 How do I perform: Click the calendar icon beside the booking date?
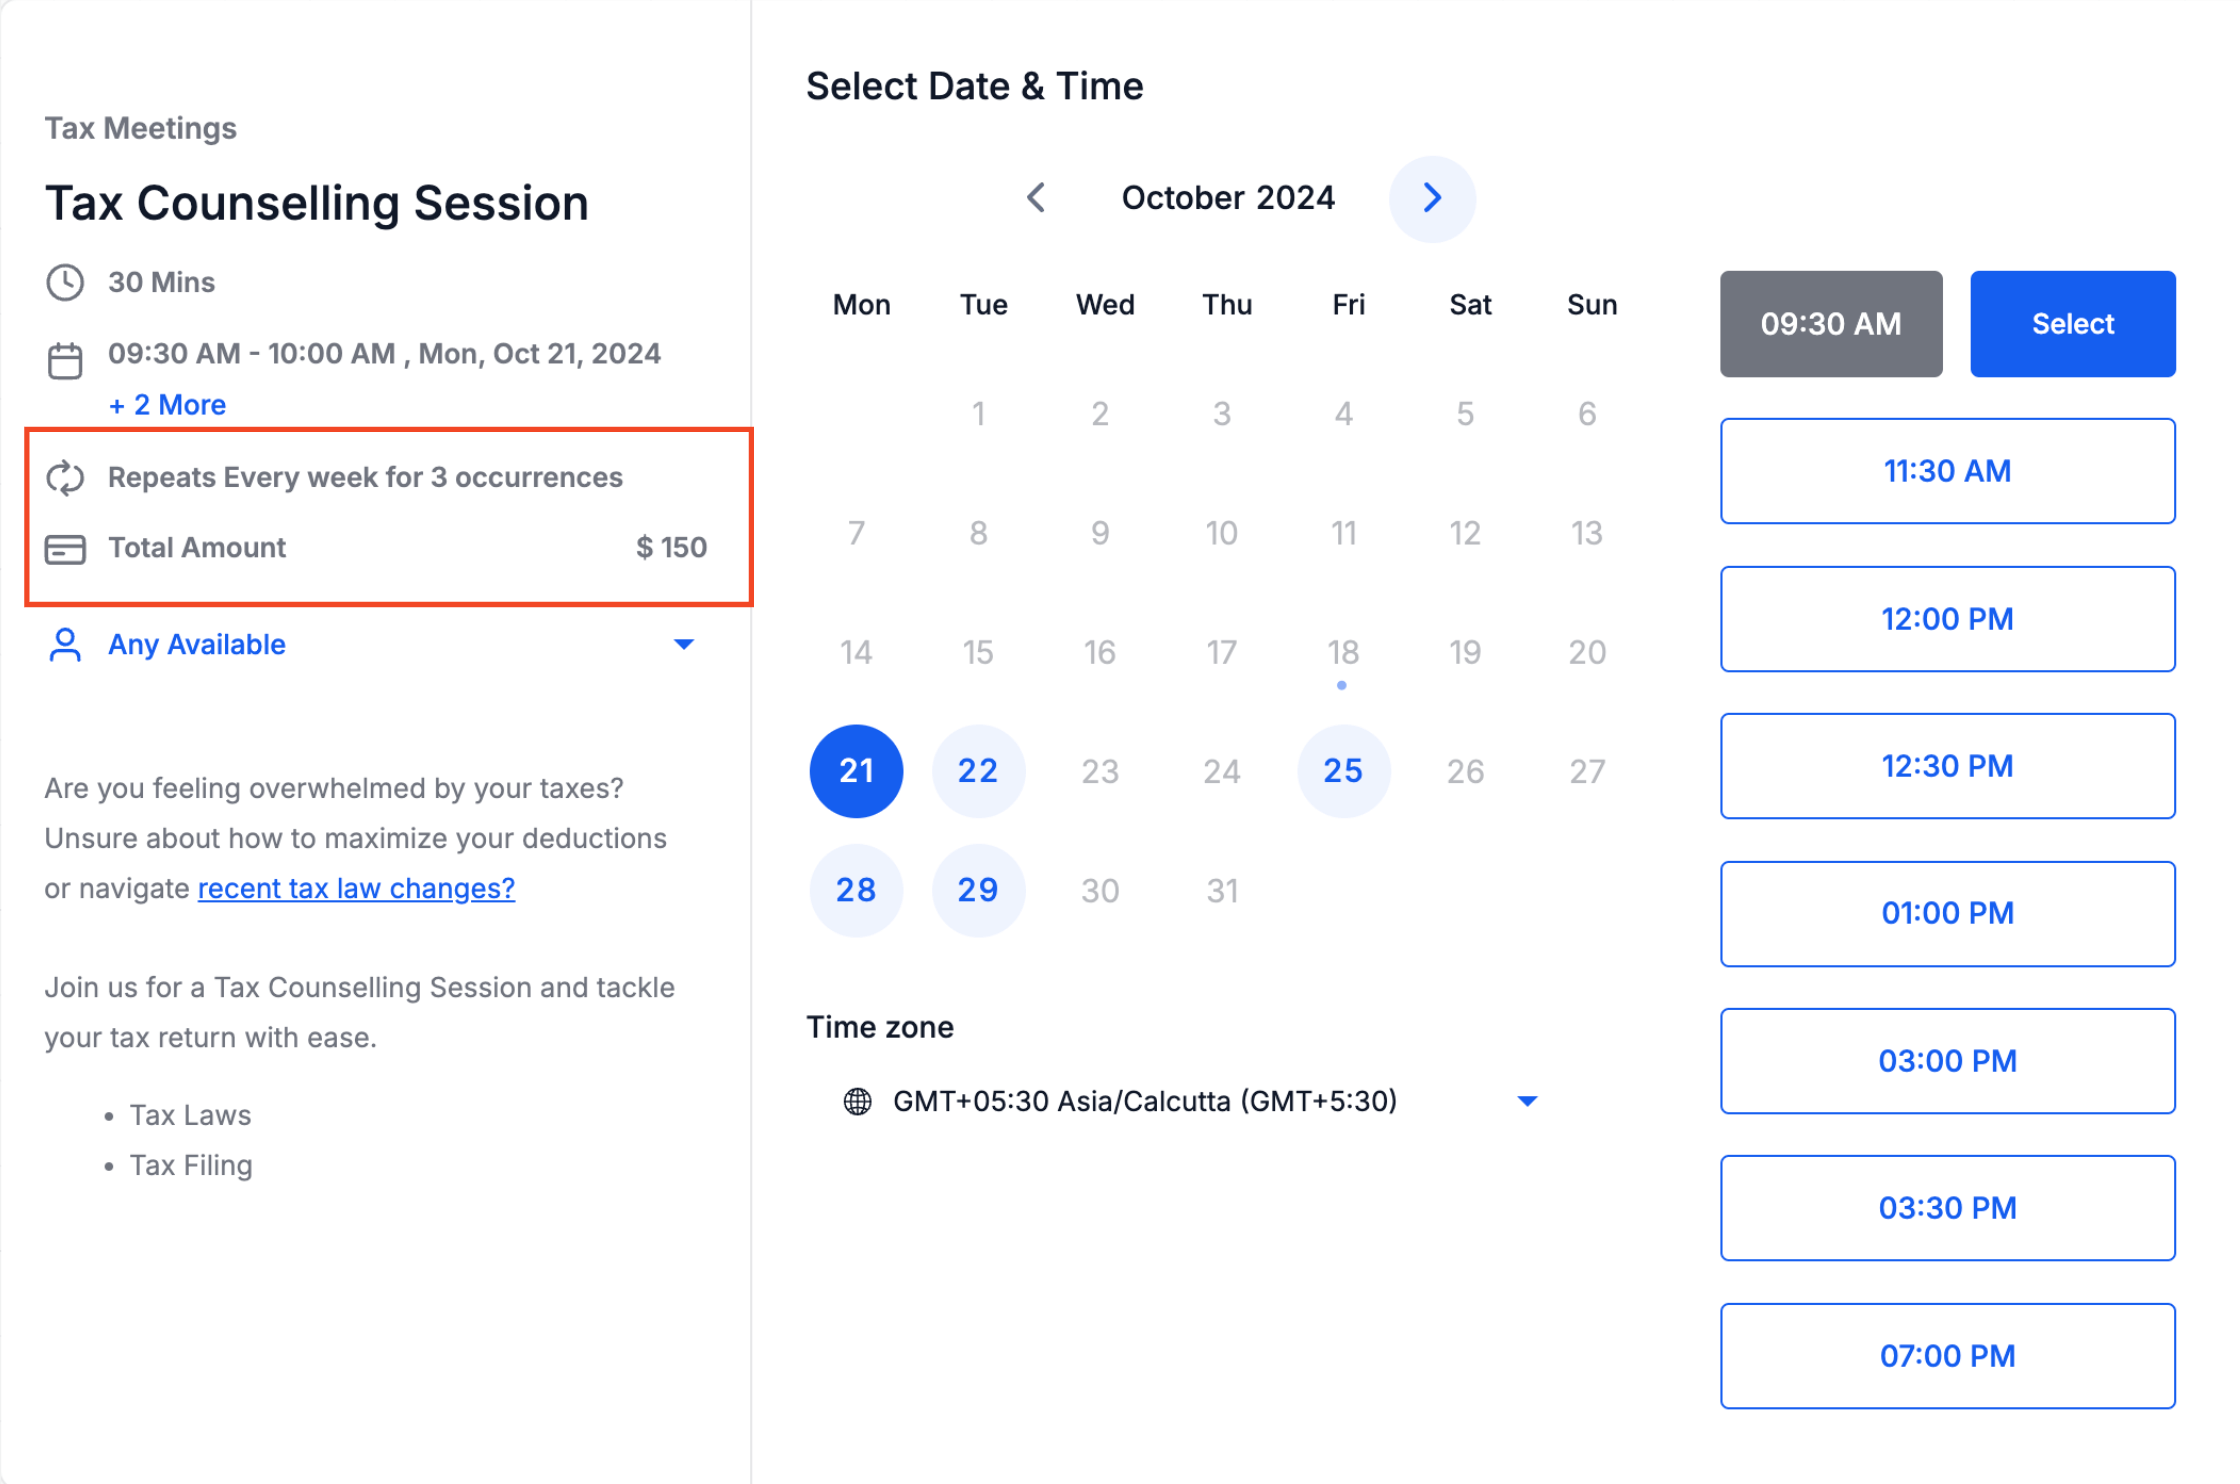(x=65, y=361)
